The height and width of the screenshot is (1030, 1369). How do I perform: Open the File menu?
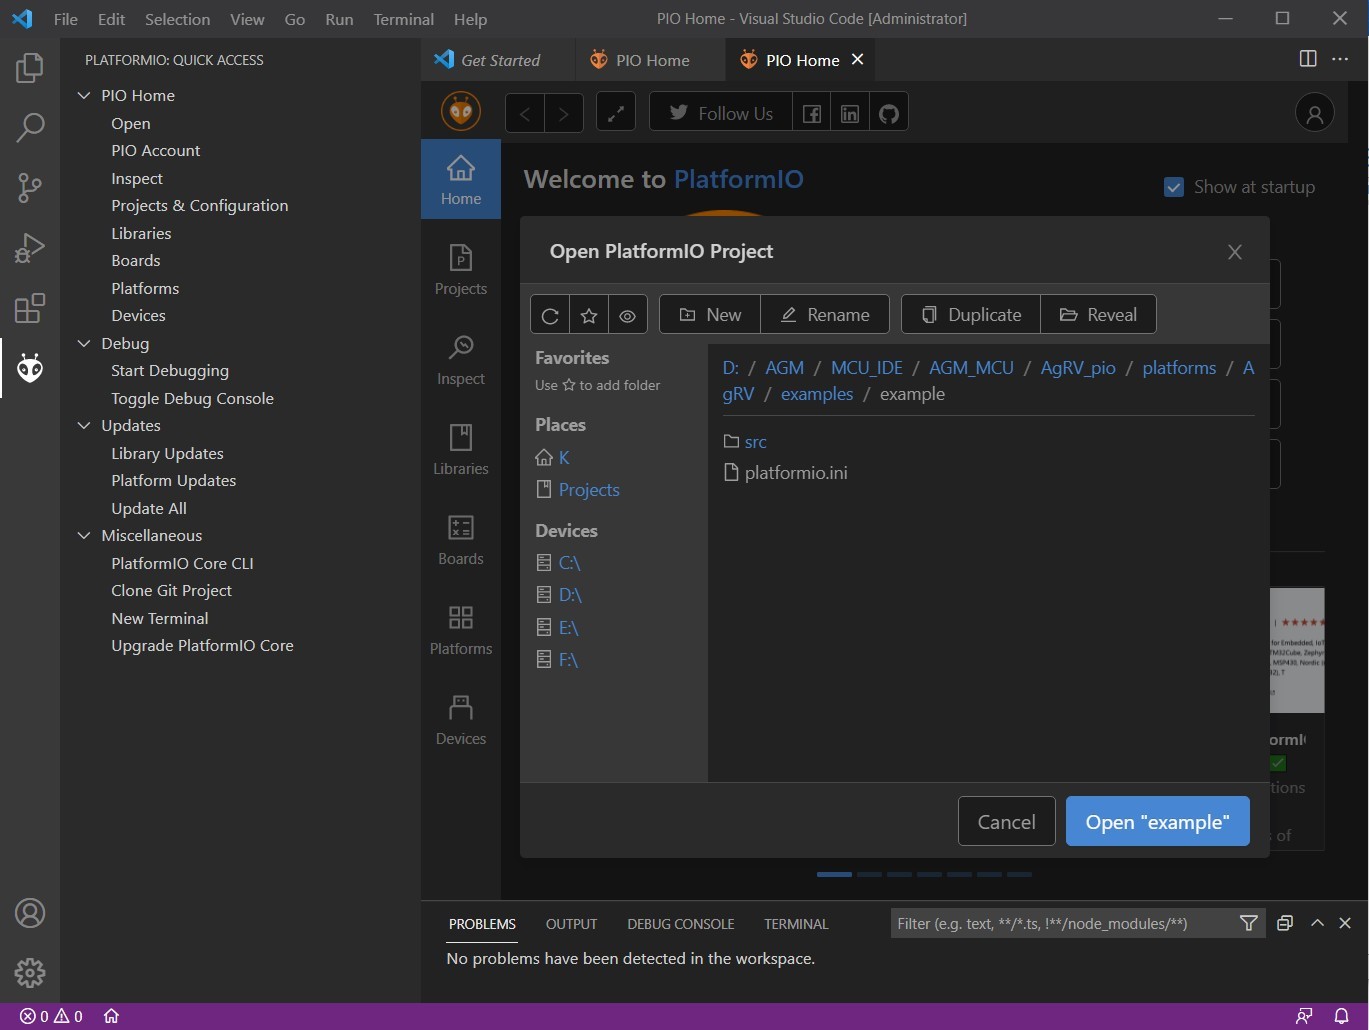pos(65,19)
